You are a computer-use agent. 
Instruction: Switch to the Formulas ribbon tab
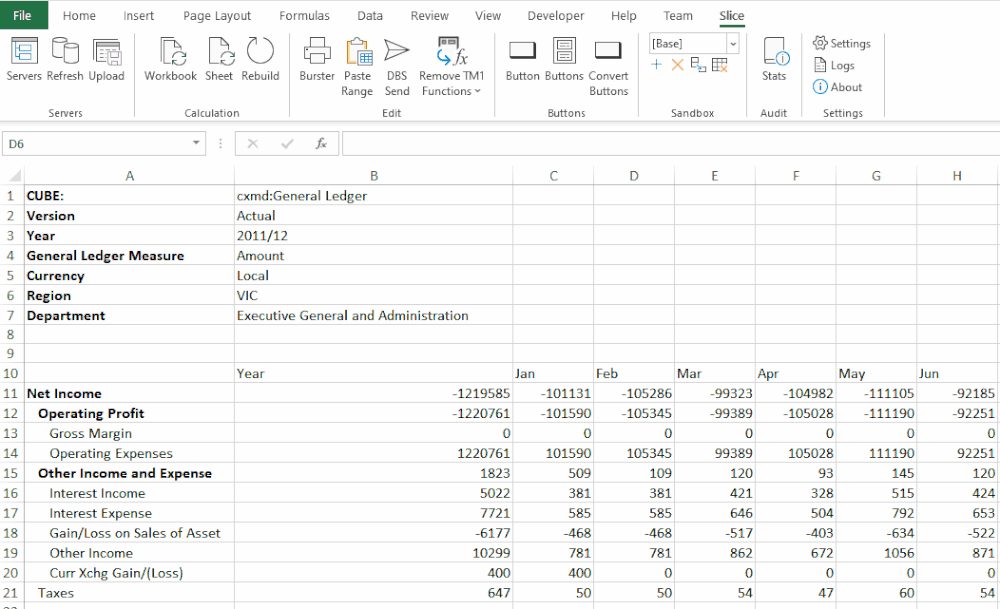(x=304, y=16)
